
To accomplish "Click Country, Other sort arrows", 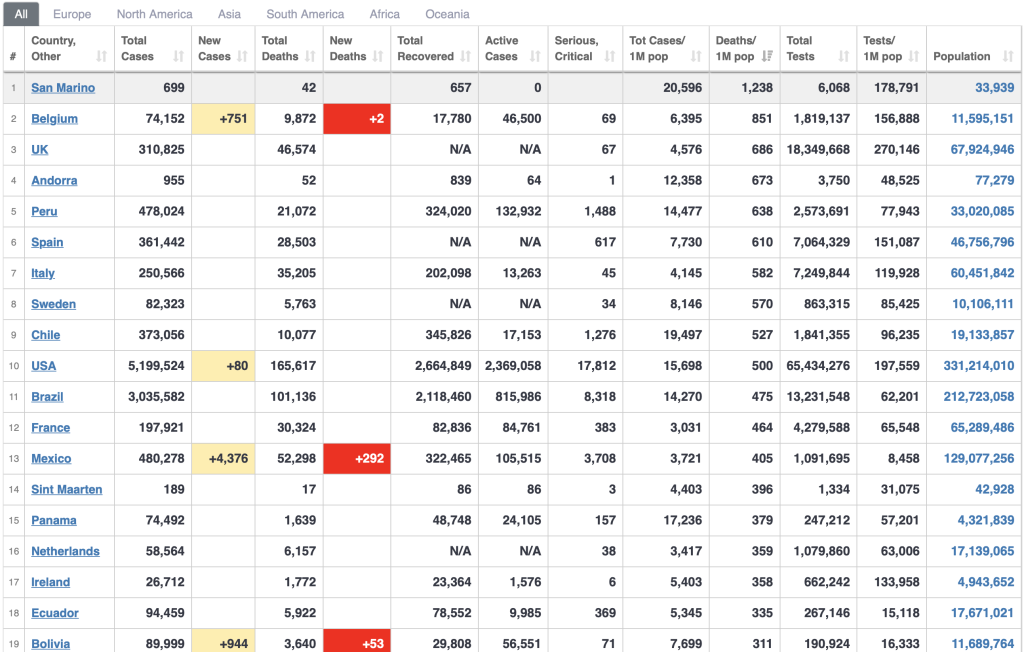I will (x=101, y=57).
